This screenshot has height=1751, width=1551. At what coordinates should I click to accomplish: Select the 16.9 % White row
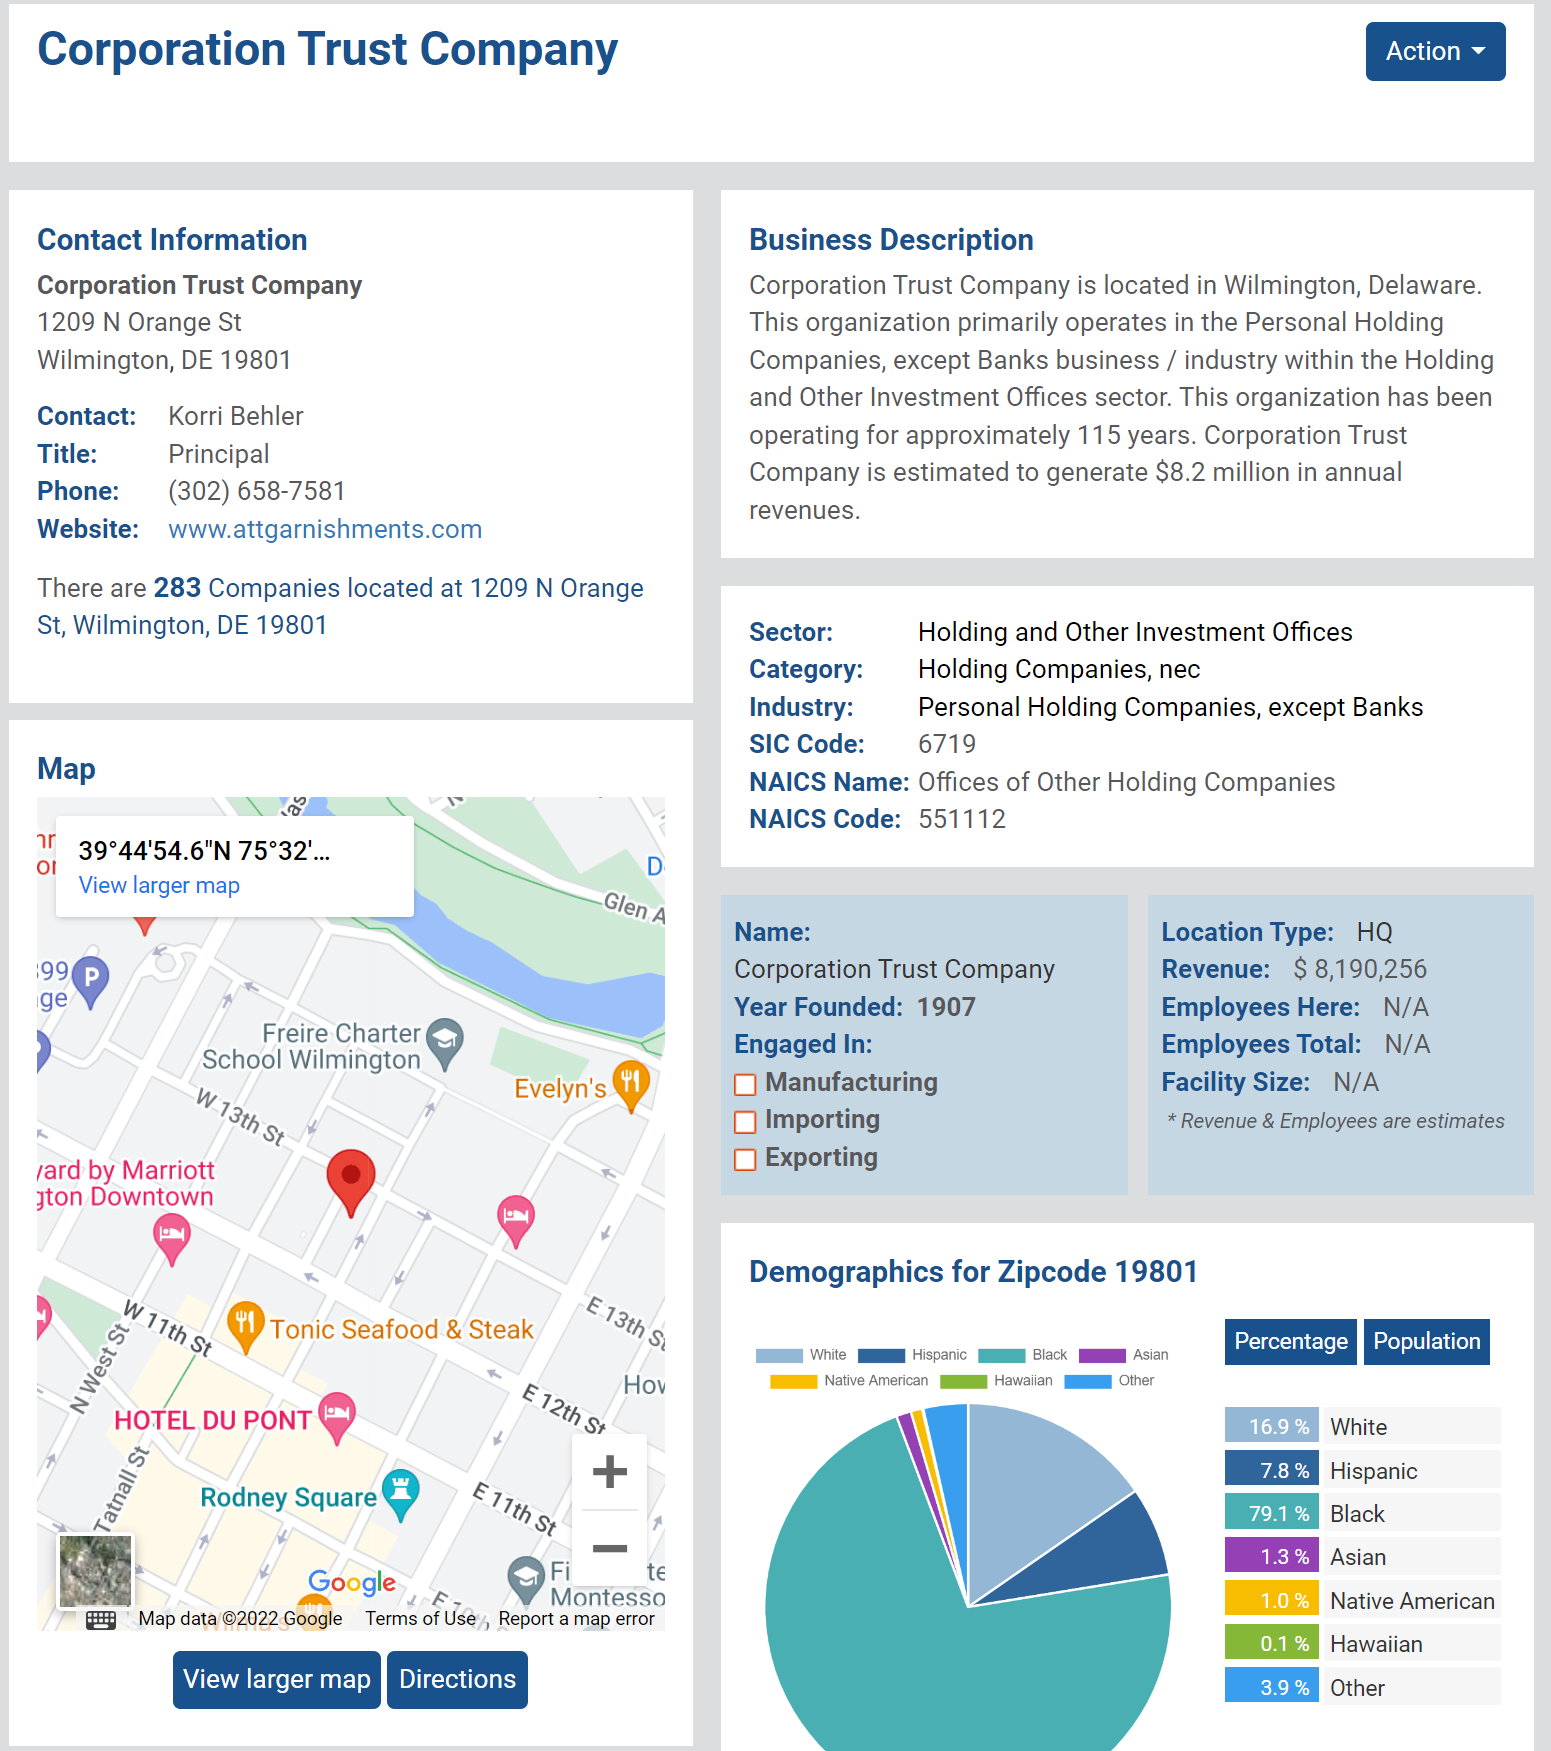(1362, 1427)
